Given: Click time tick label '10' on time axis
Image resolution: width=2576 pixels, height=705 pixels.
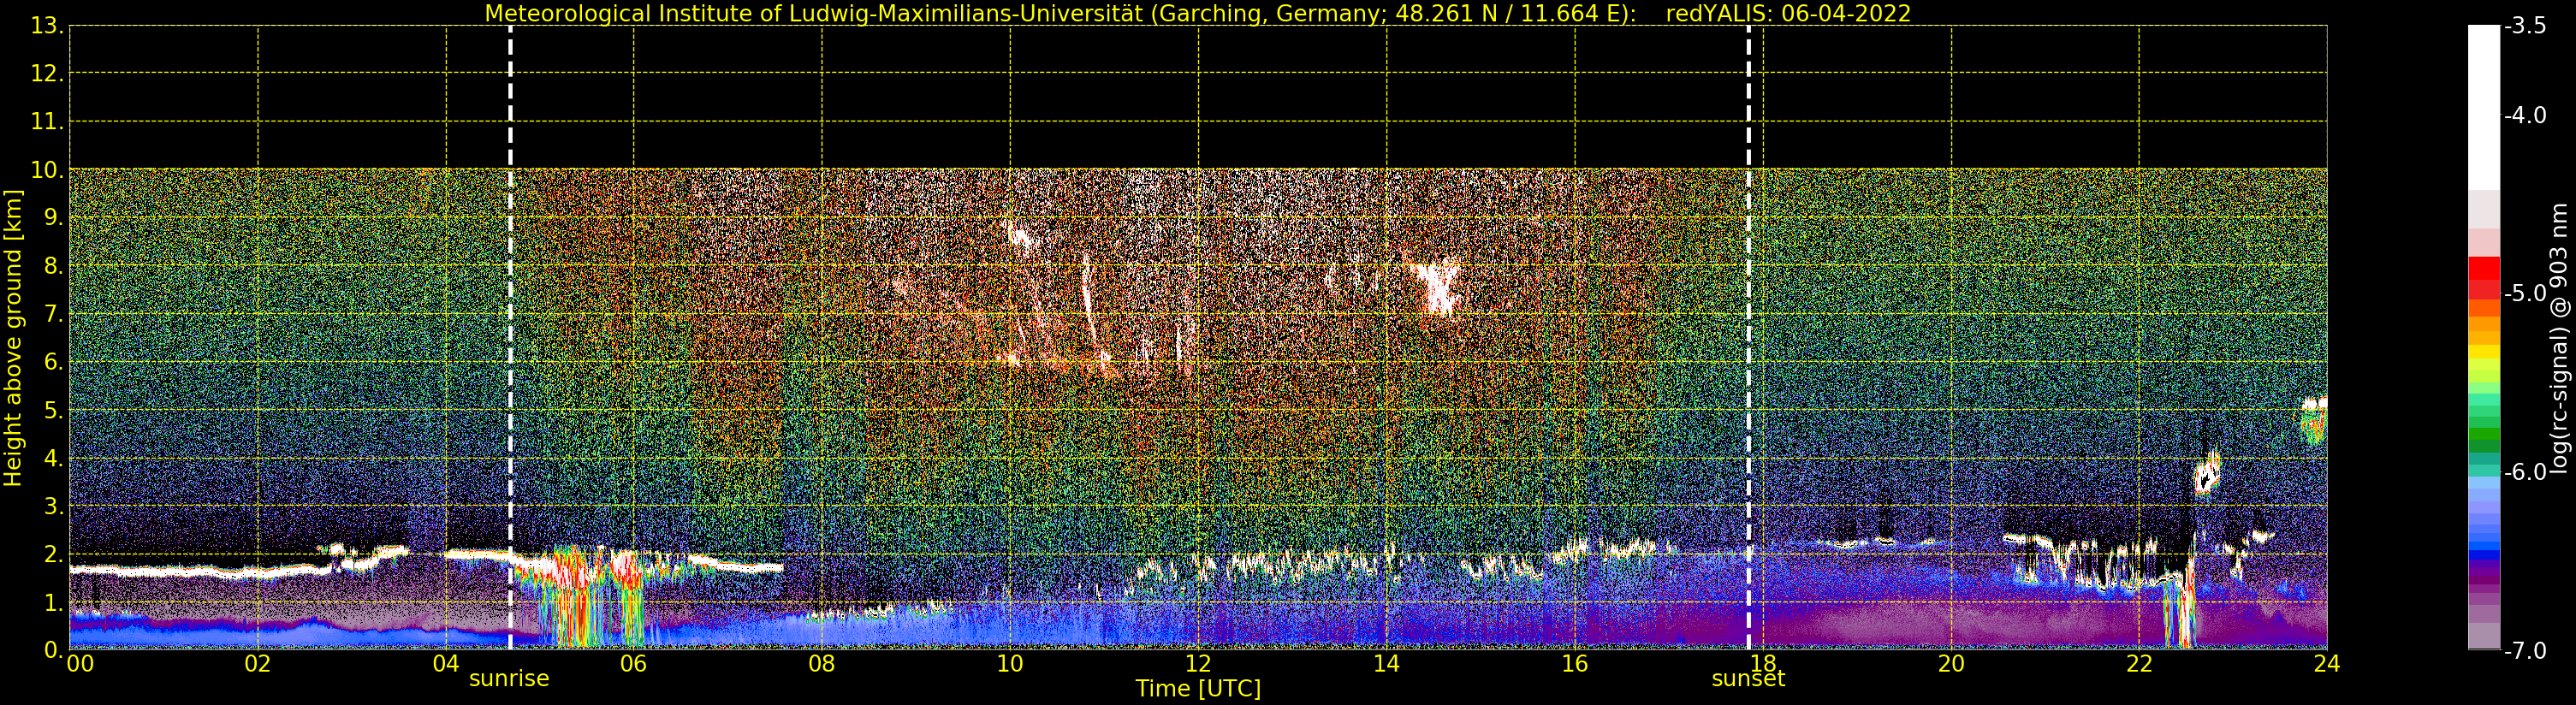Looking at the screenshot, I should point(1010,663).
